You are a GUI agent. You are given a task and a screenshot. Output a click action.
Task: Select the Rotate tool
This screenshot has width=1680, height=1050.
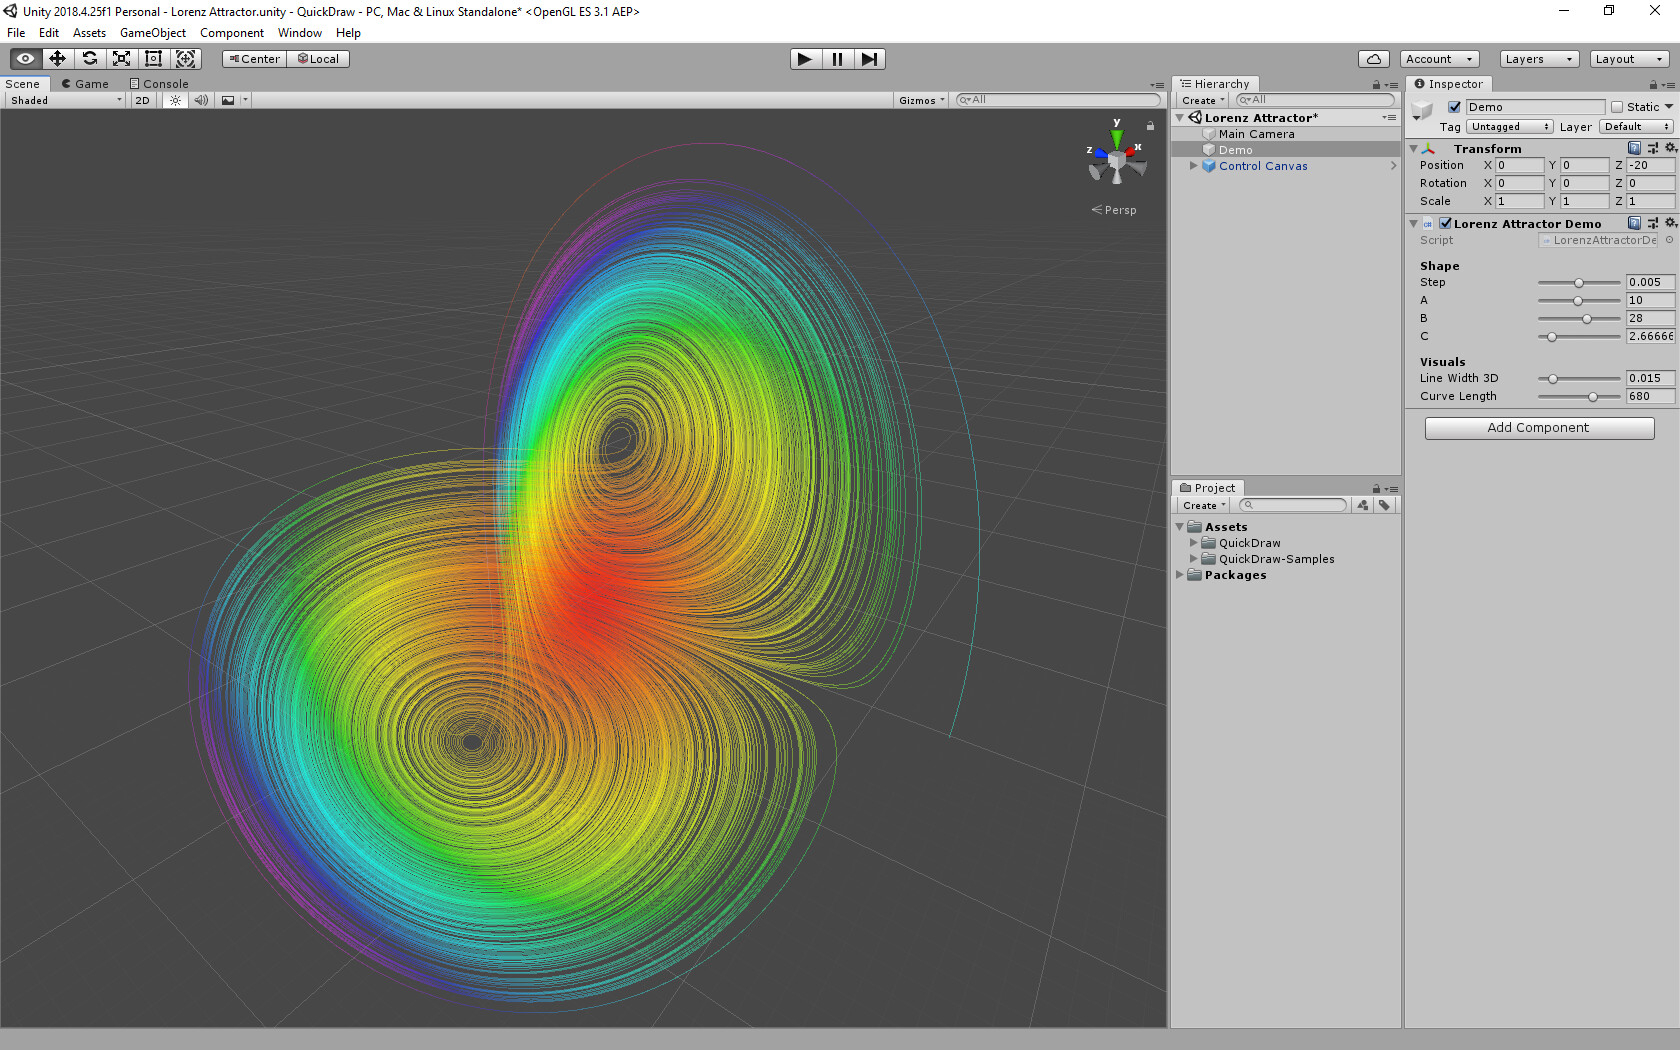click(x=90, y=58)
